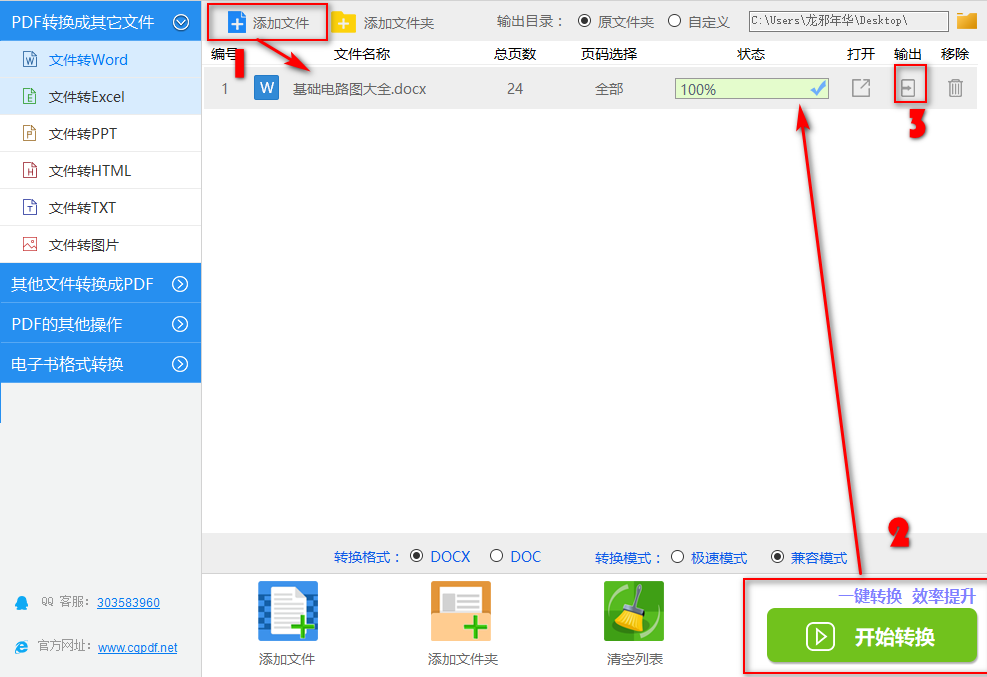Click the 添加文件夹 label at the bottom
Image resolution: width=987 pixels, height=677 pixels.
463,659
